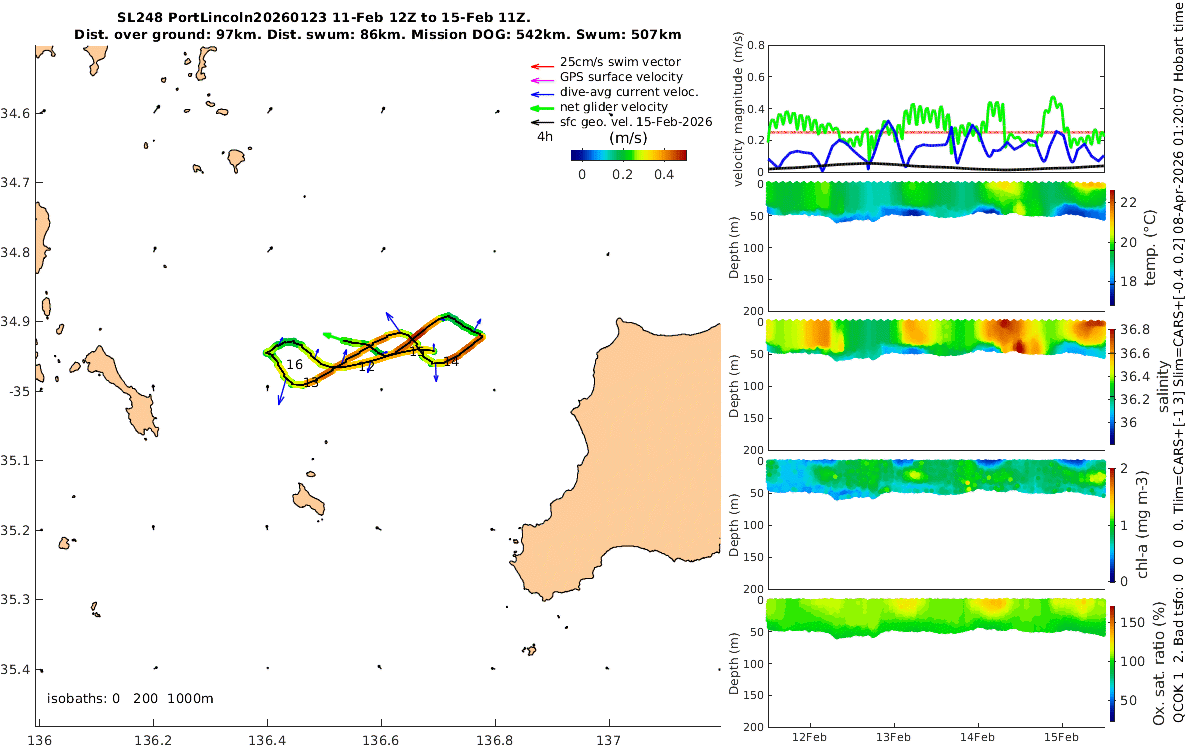
Task: Click day marker 12 on glider track
Action: [366, 367]
